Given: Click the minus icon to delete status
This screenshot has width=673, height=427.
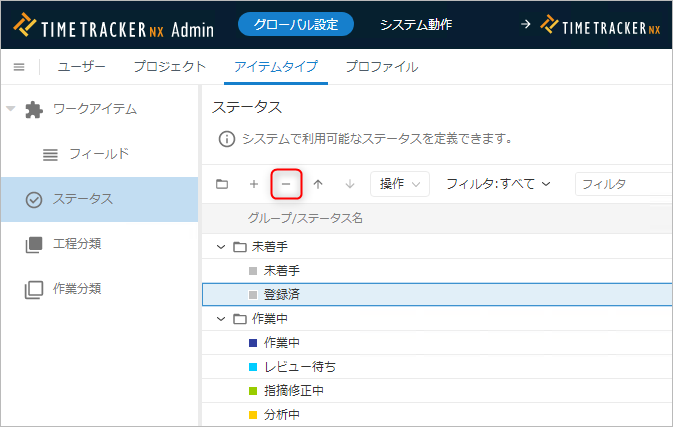Looking at the screenshot, I should pyautogui.click(x=286, y=184).
